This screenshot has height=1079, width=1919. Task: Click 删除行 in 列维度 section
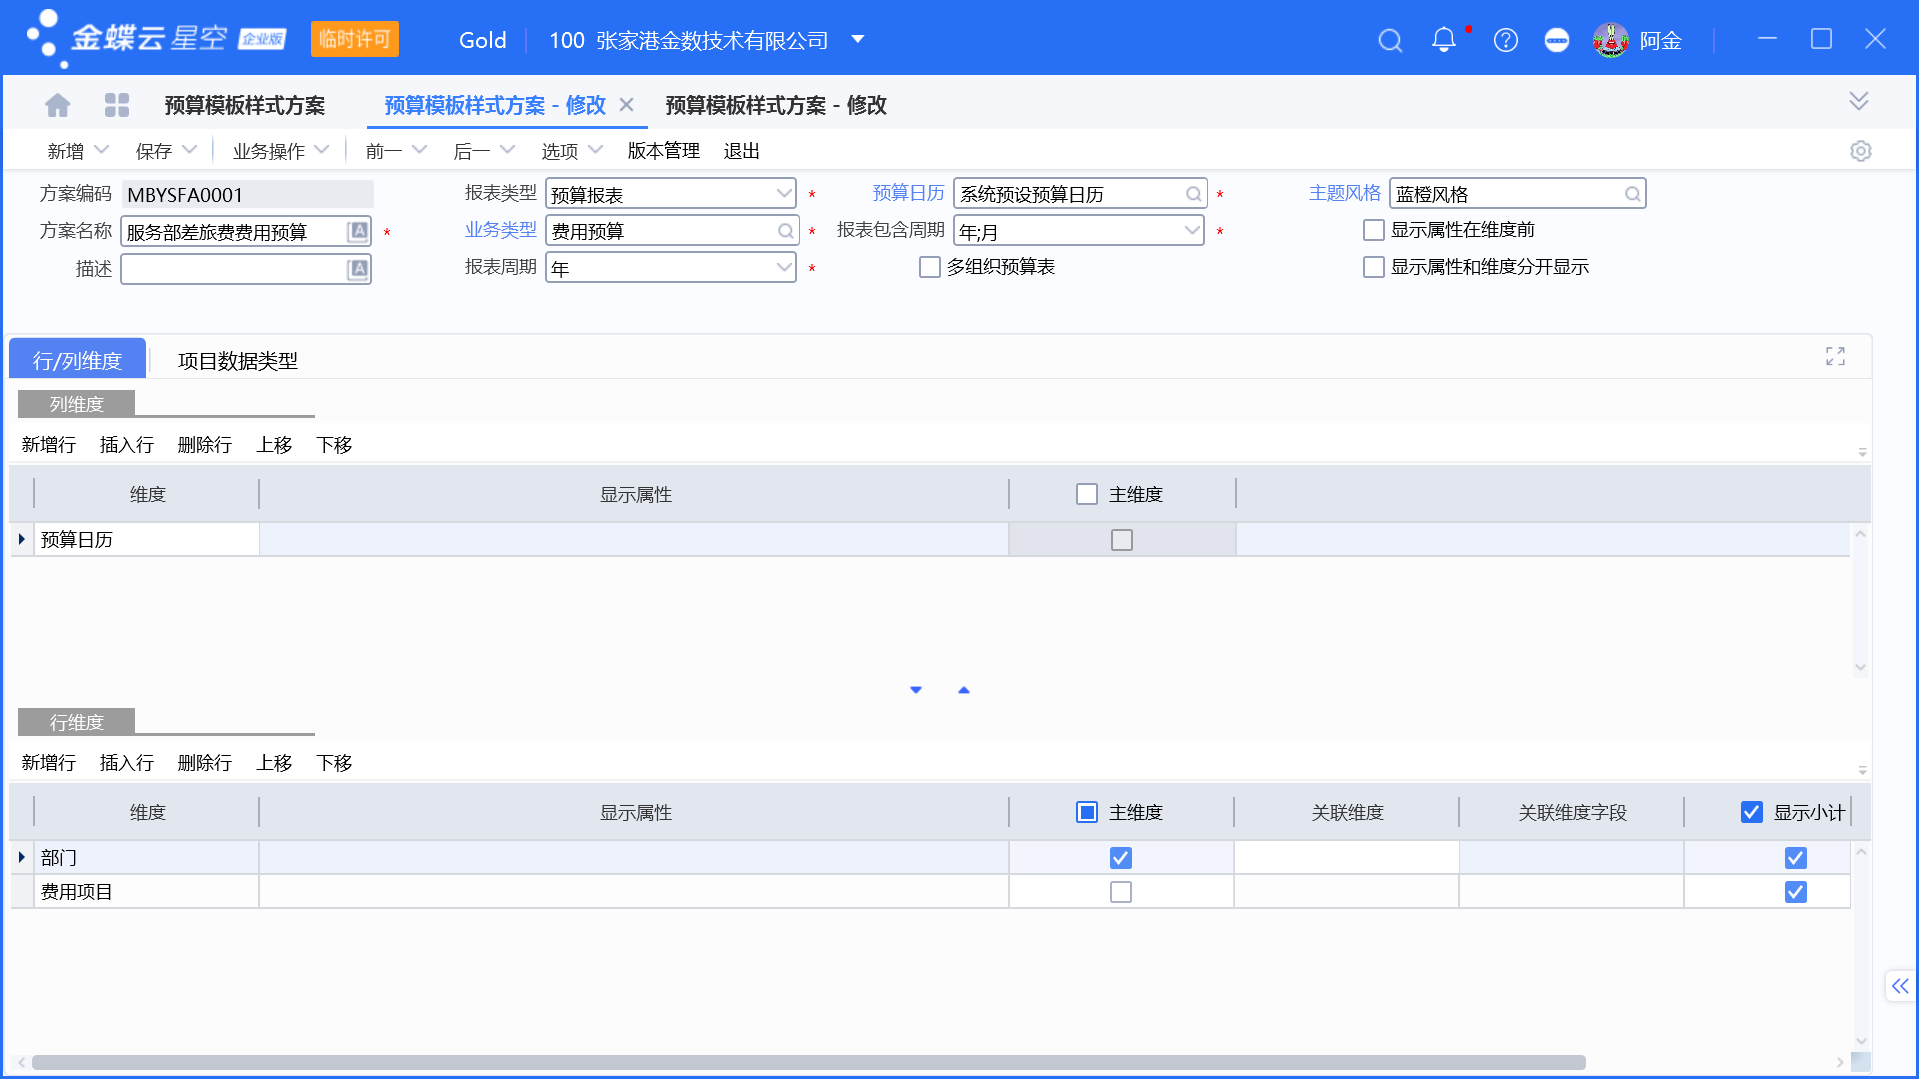pos(205,445)
